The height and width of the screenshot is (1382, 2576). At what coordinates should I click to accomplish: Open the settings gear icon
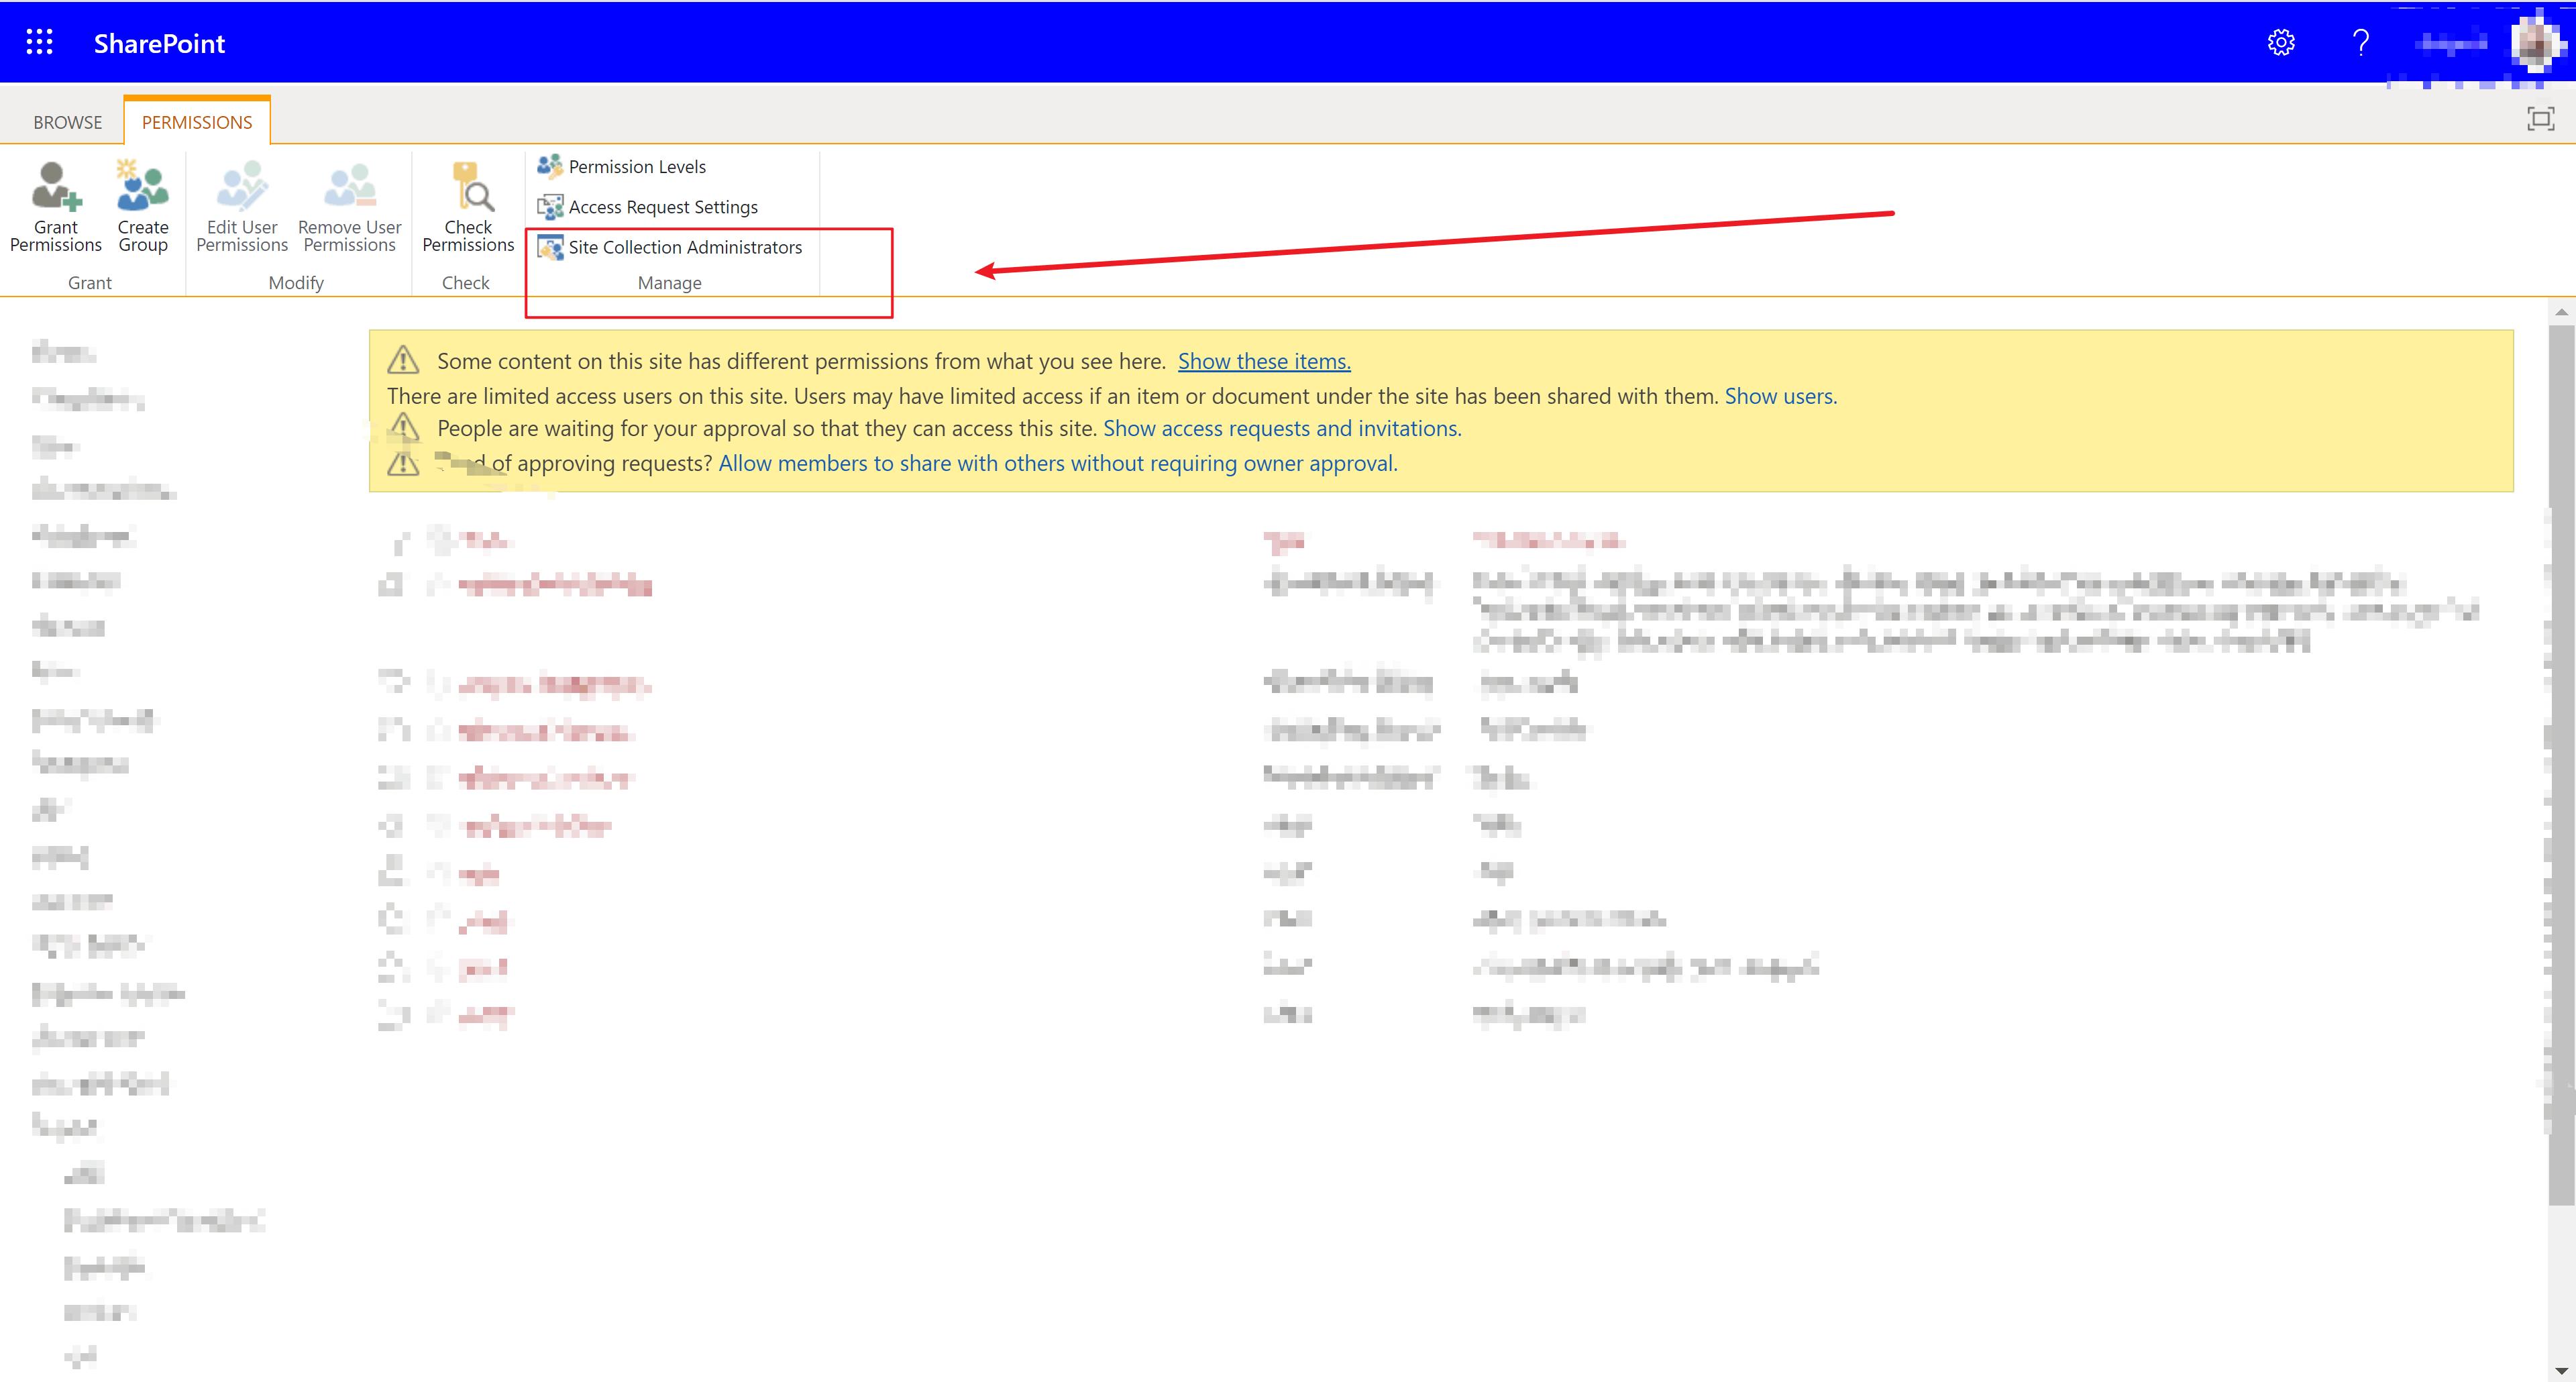click(x=2281, y=42)
